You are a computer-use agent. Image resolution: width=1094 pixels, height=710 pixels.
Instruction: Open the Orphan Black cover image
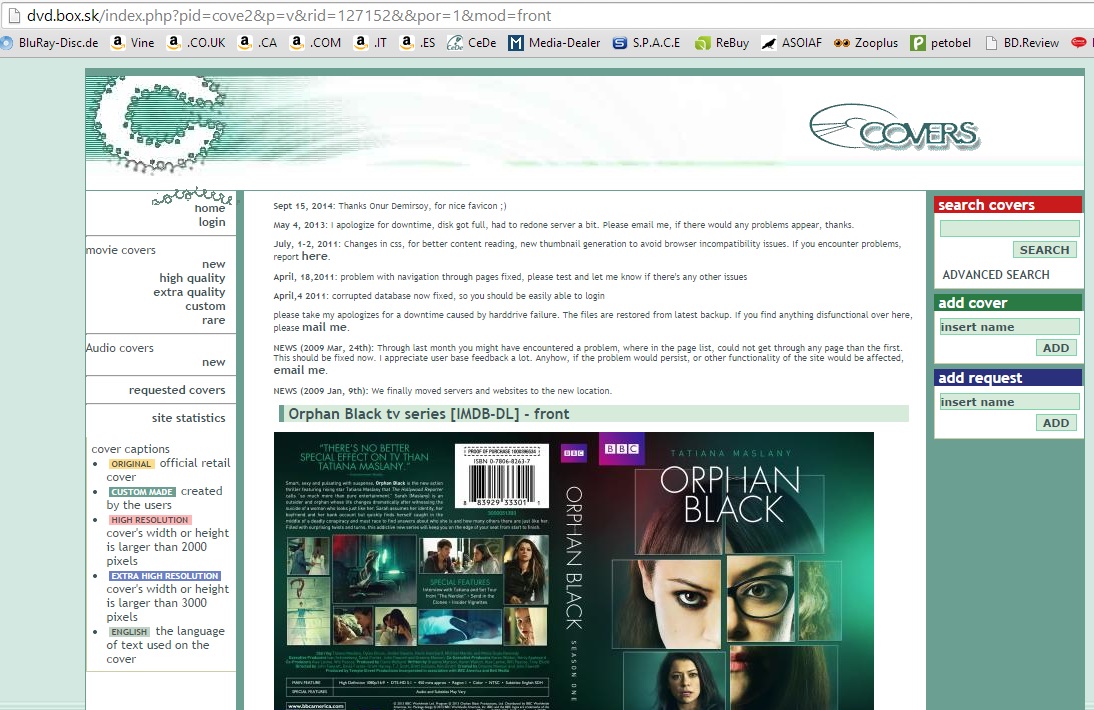pyautogui.click(x=573, y=570)
